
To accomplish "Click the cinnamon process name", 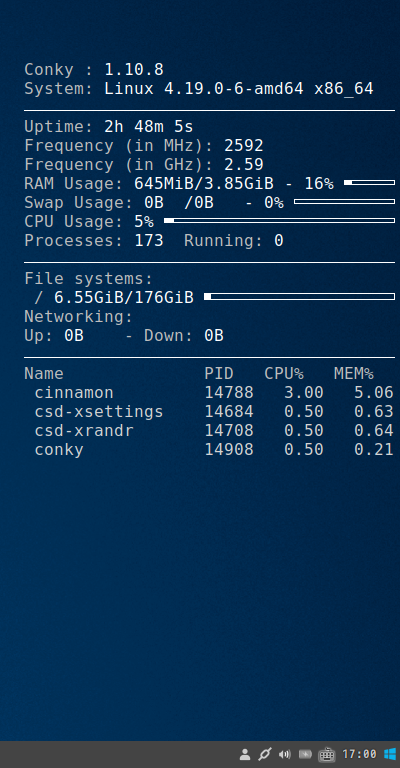I will click(x=74, y=393).
